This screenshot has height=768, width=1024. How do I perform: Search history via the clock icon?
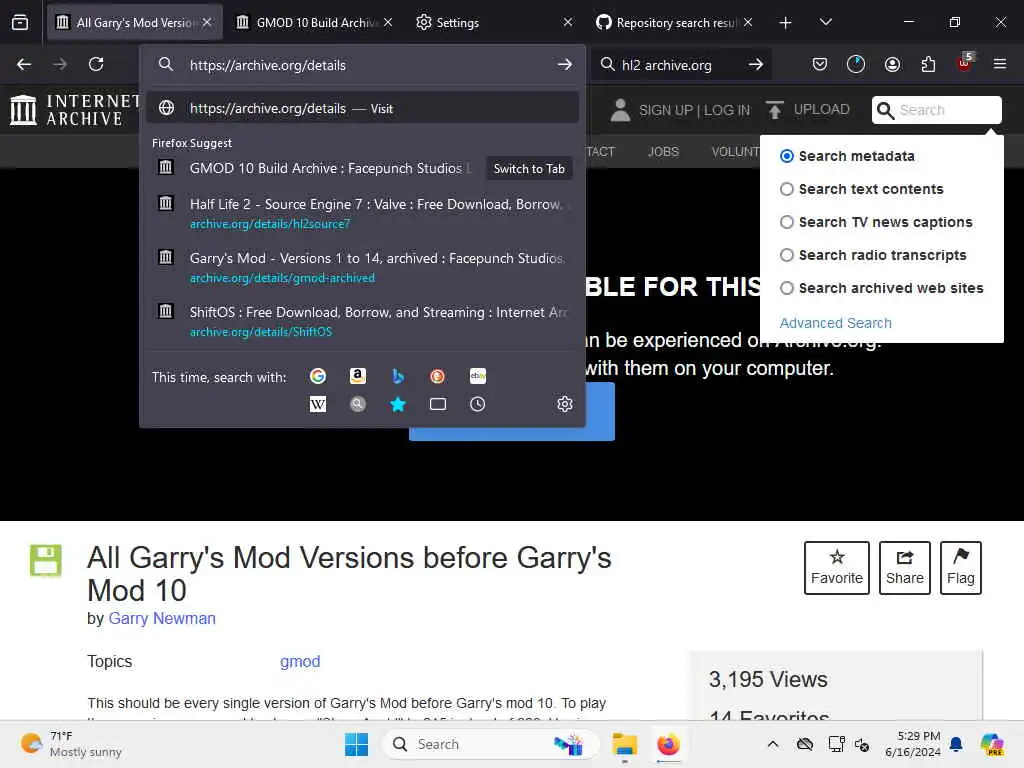(477, 404)
